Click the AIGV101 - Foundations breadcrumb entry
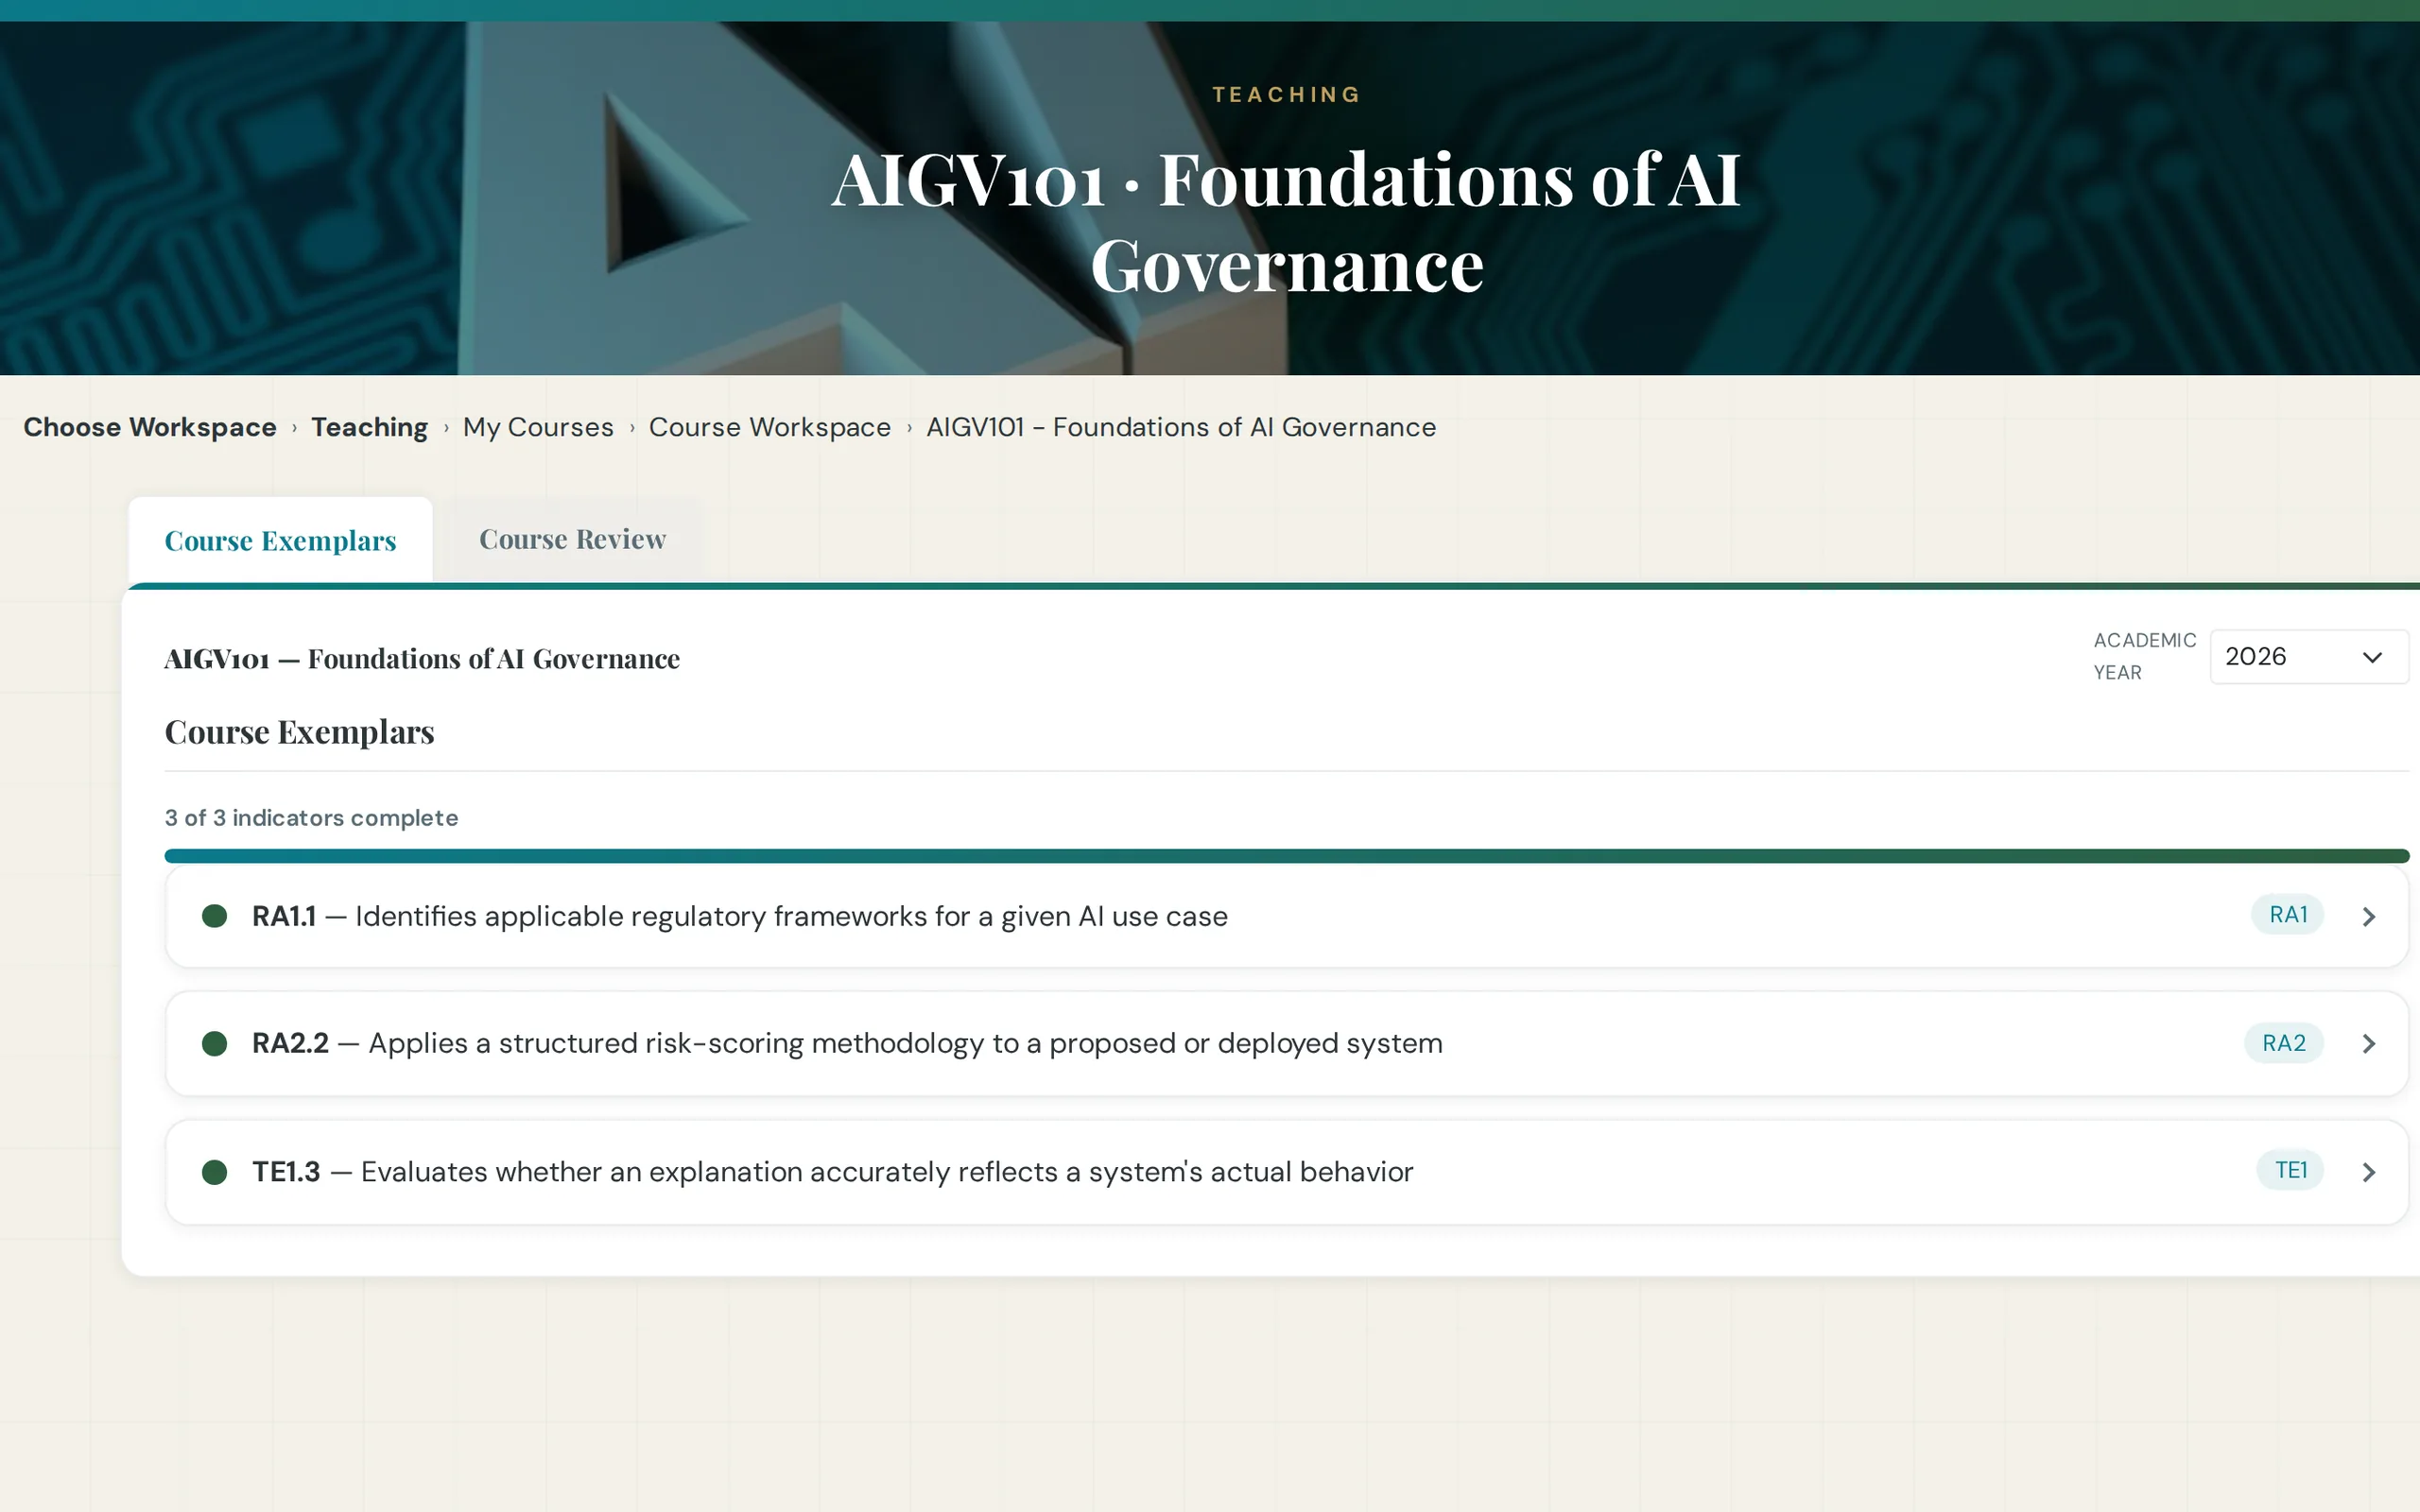This screenshot has height=1512, width=2420. coord(1181,427)
